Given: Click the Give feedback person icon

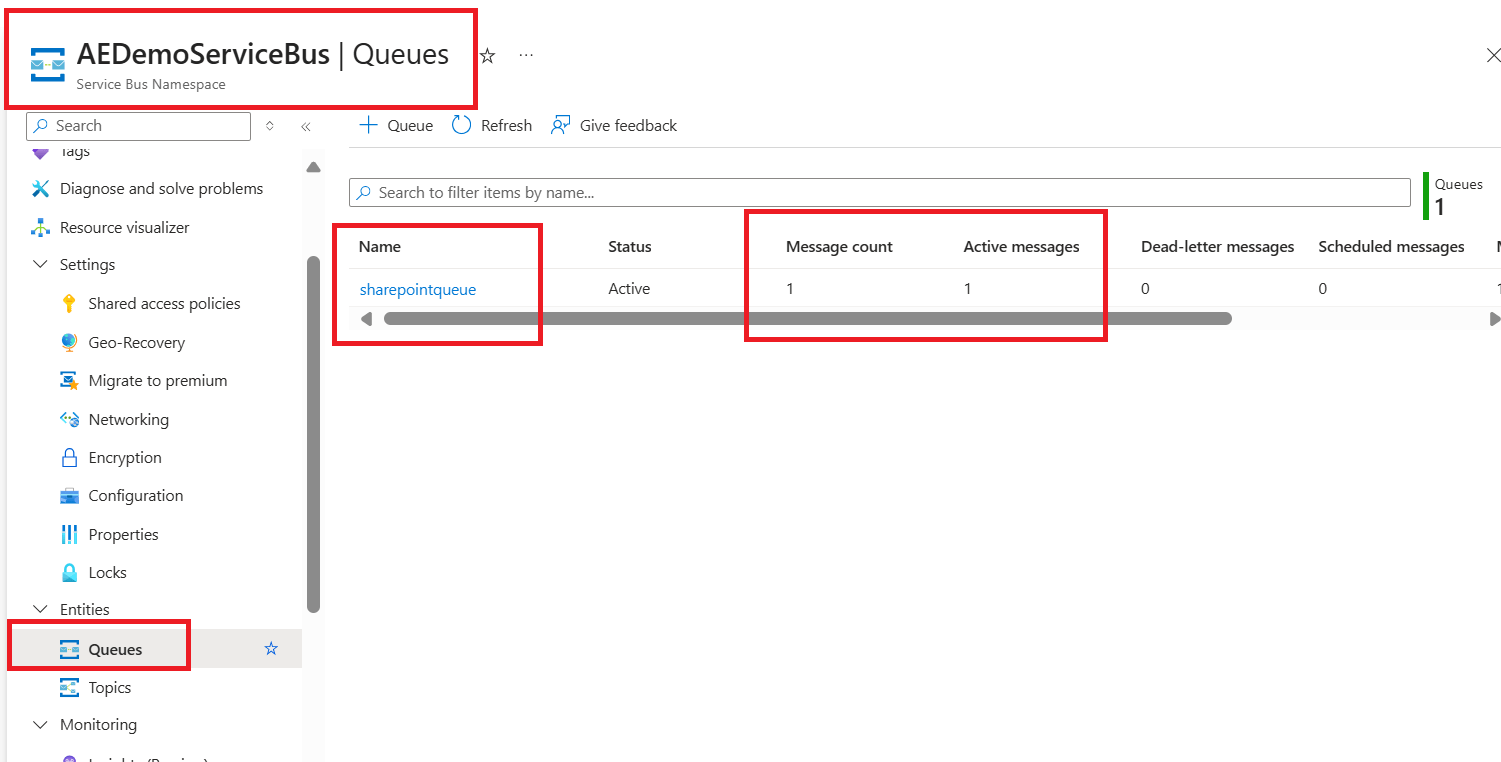Looking at the screenshot, I should pyautogui.click(x=561, y=125).
